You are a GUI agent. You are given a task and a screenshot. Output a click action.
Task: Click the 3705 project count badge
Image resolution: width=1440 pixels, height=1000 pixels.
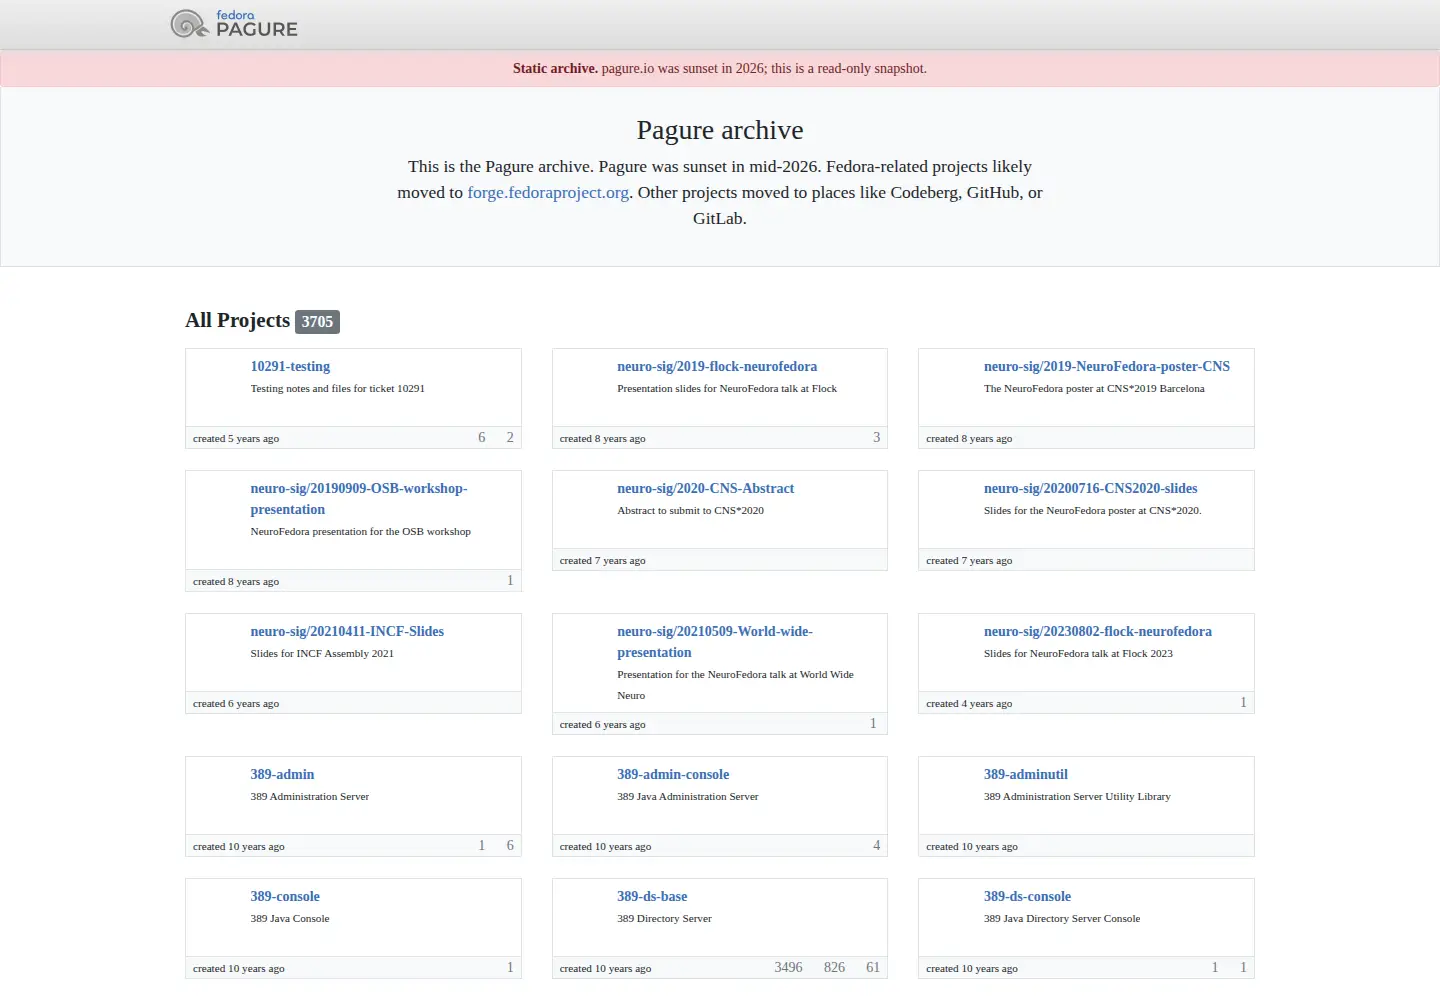[317, 322]
